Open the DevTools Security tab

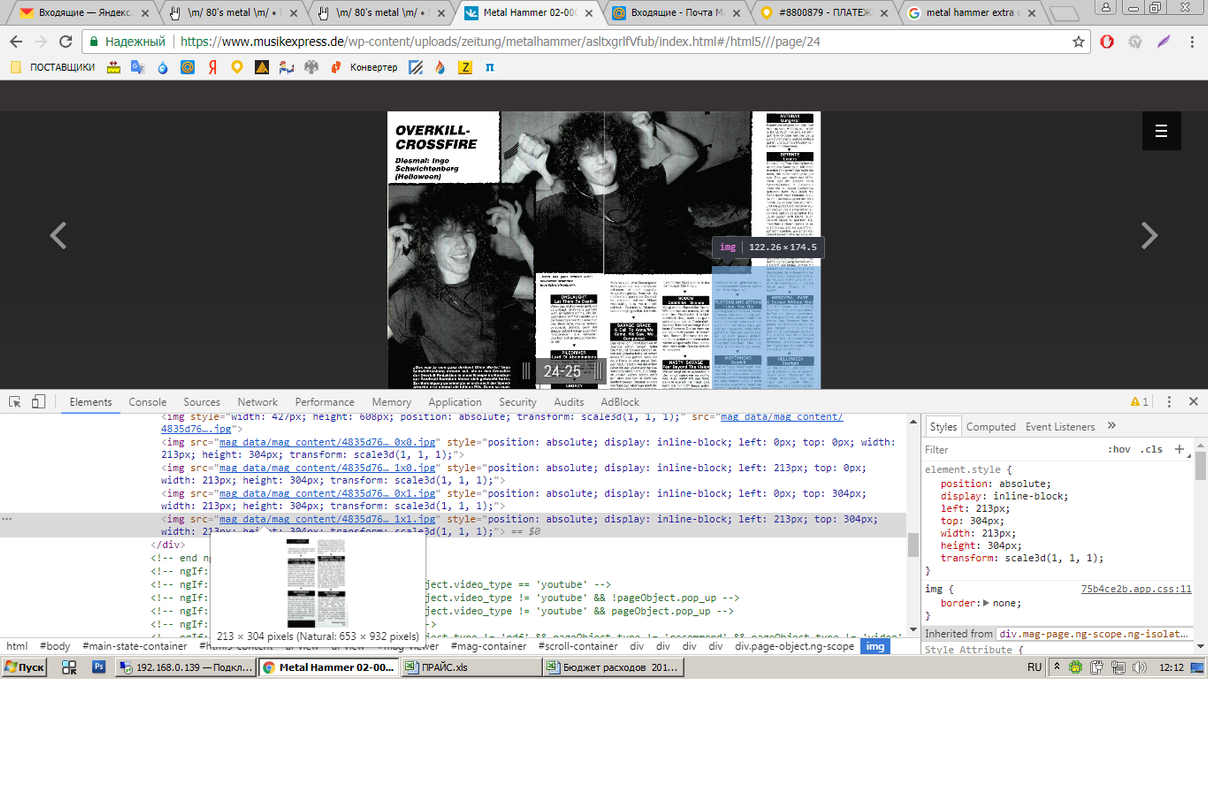[518, 402]
